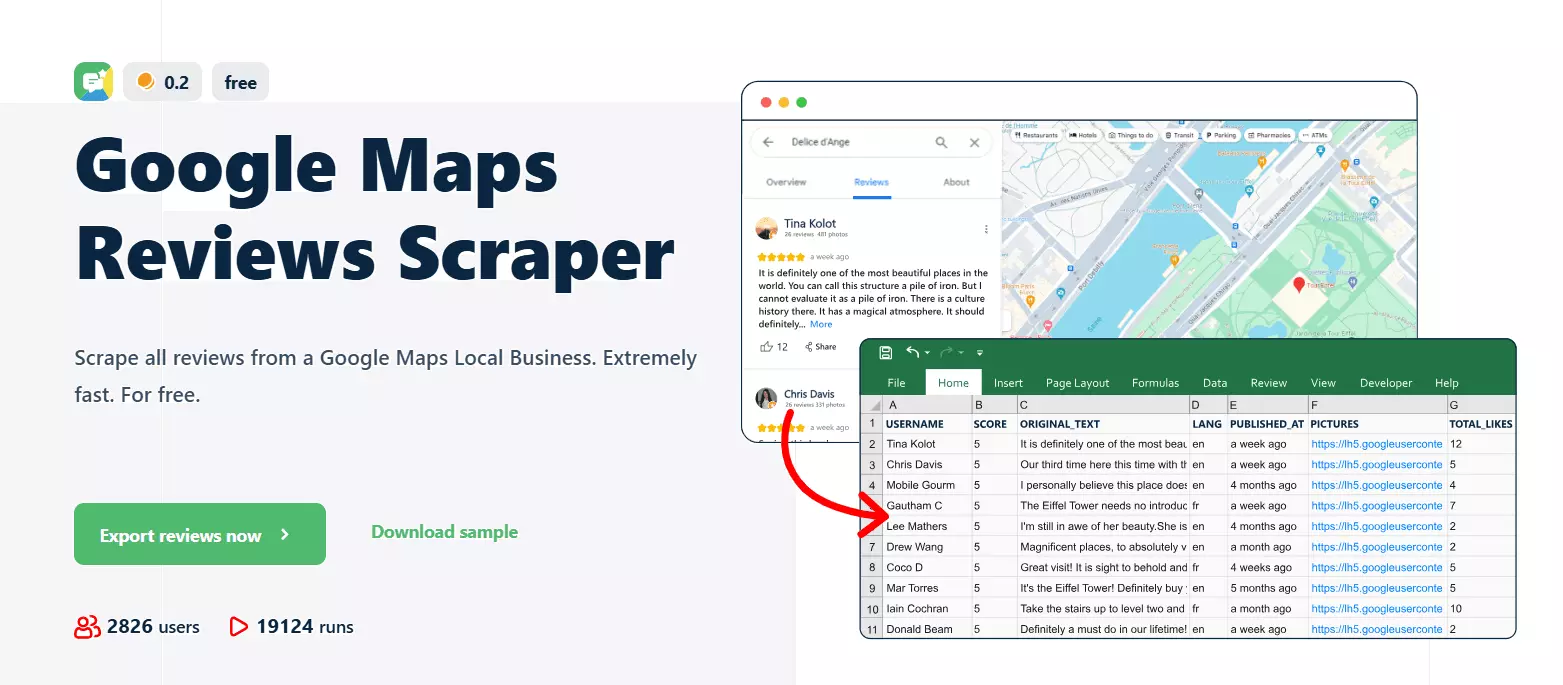Switch to the Formulas ribbon tab
The width and height of the screenshot is (1563, 685).
[x=1155, y=382]
